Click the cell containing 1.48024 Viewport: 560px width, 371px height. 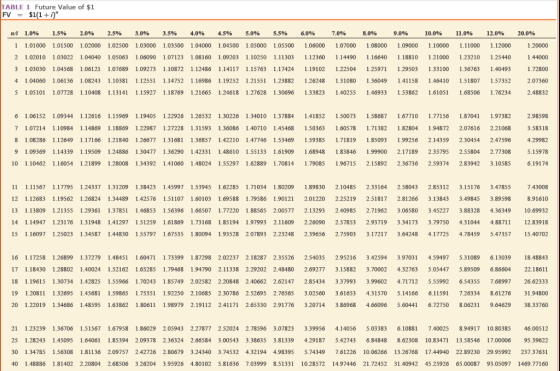[201, 164]
